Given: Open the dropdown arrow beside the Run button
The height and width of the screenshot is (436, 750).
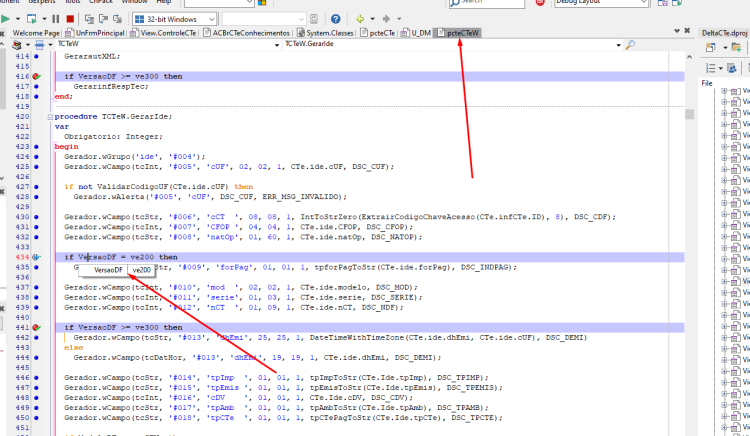Looking at the screenshot, I should [x=18, y=19].
